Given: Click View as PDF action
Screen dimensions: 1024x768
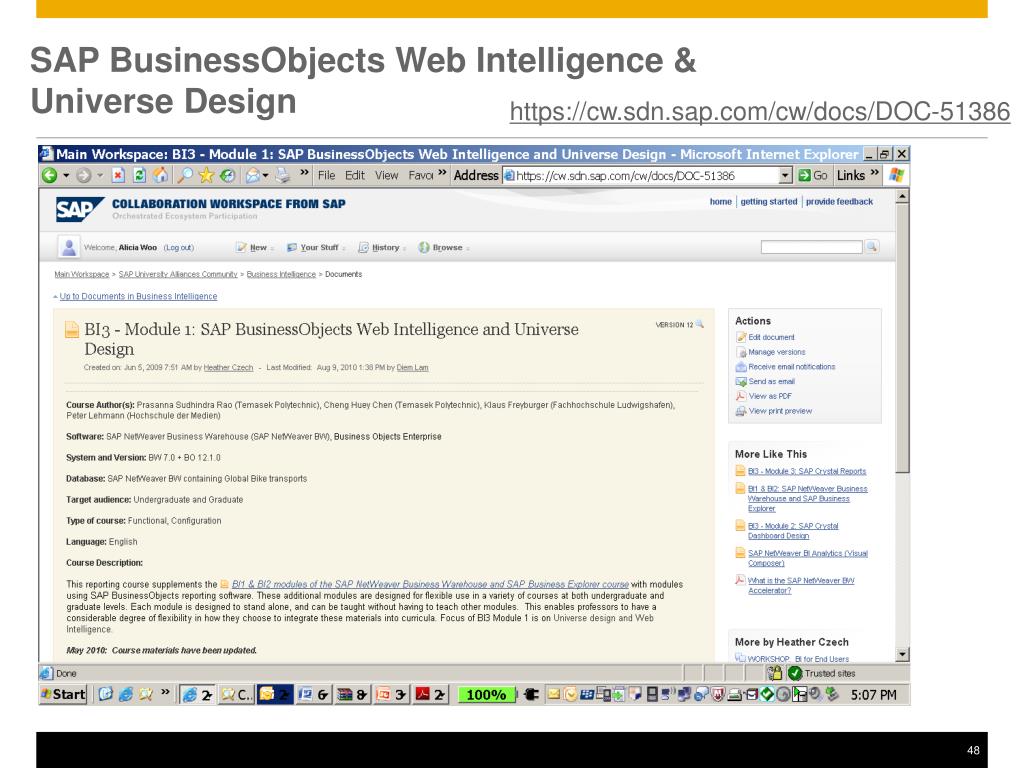Looking at the screenshot, I should click(770, 396).
